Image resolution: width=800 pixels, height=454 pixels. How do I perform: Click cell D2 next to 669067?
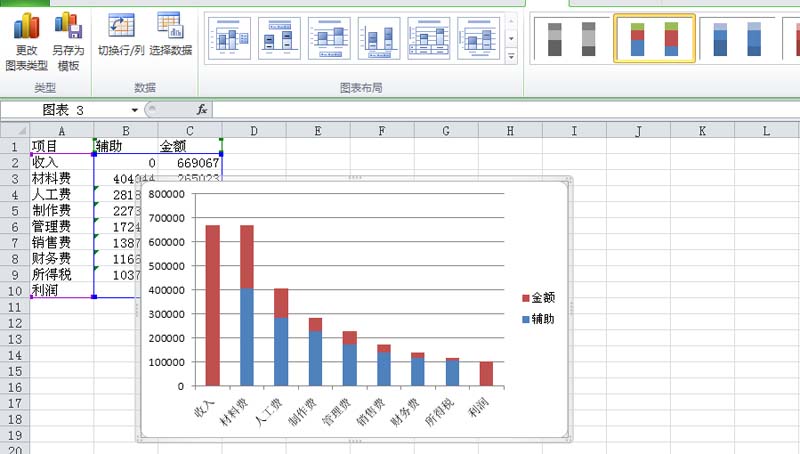tap(254, 163)
